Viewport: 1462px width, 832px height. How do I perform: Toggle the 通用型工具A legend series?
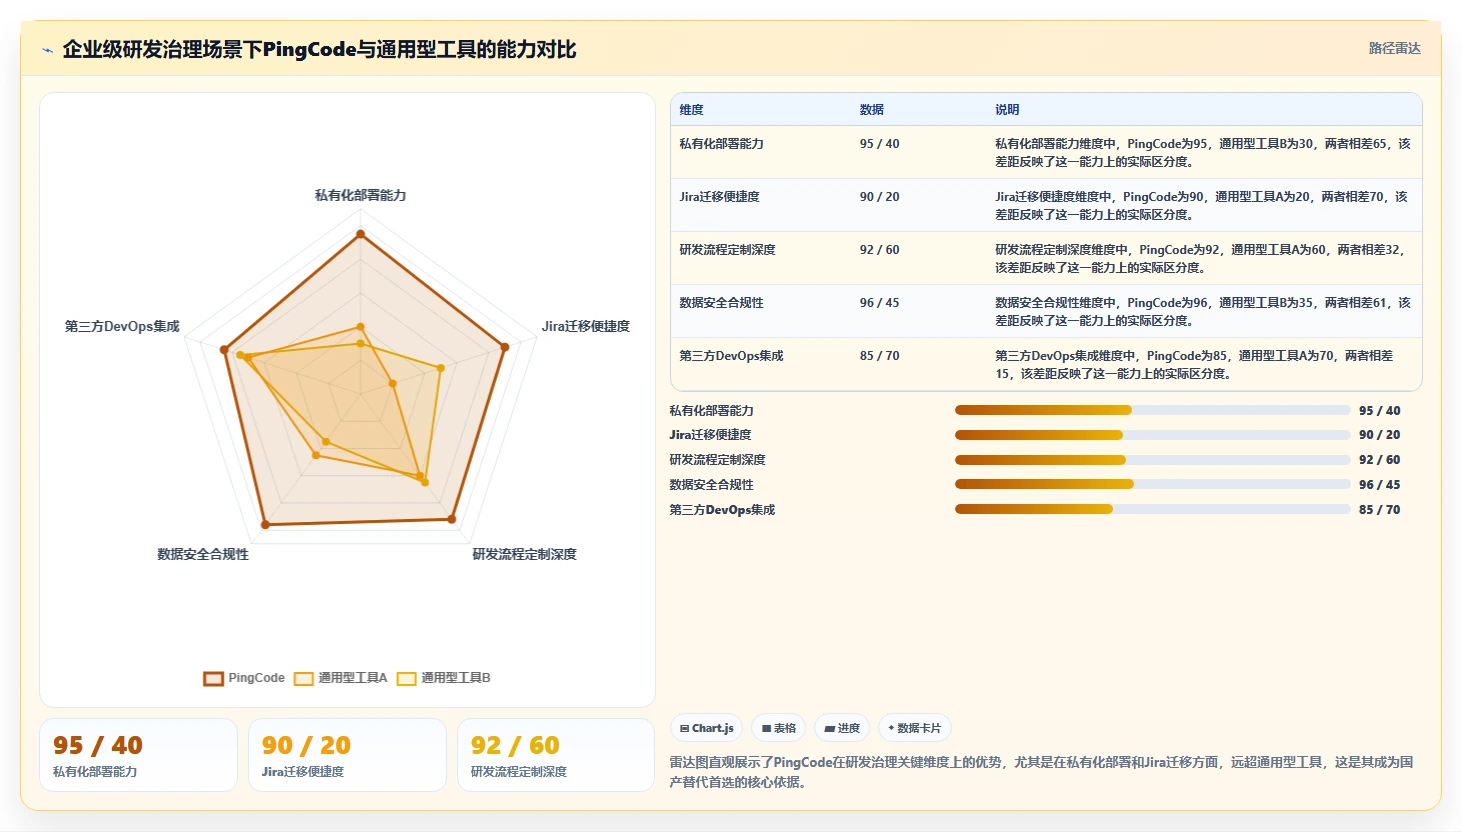click(x=340, y=678)
